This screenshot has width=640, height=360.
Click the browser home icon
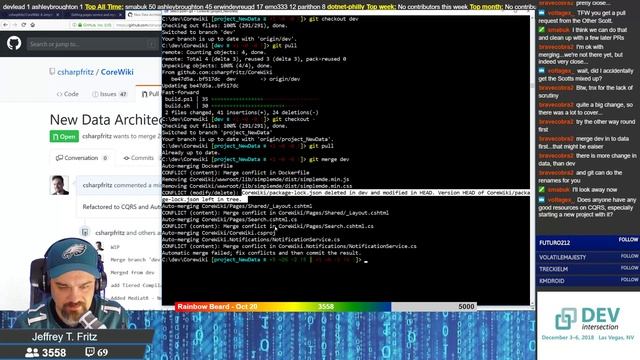click(33, 25)
